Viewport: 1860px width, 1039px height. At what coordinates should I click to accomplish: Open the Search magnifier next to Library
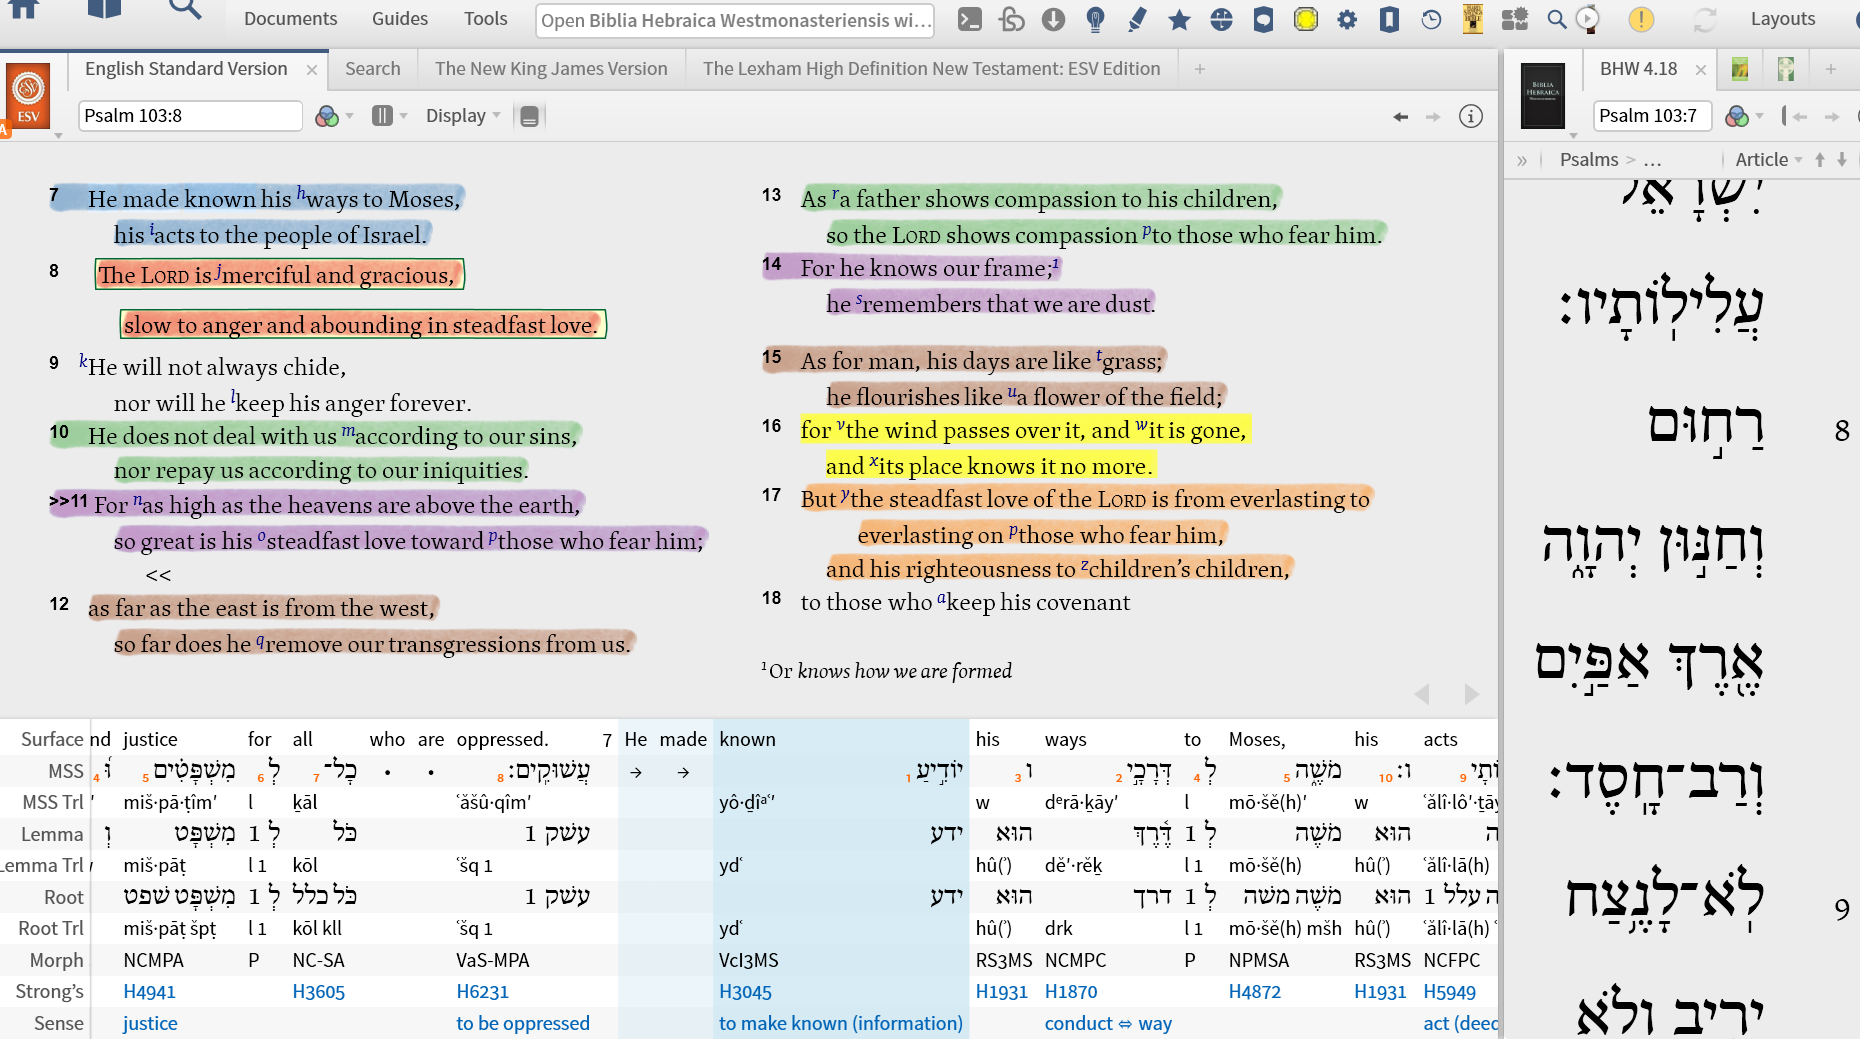tap(185, 10)
